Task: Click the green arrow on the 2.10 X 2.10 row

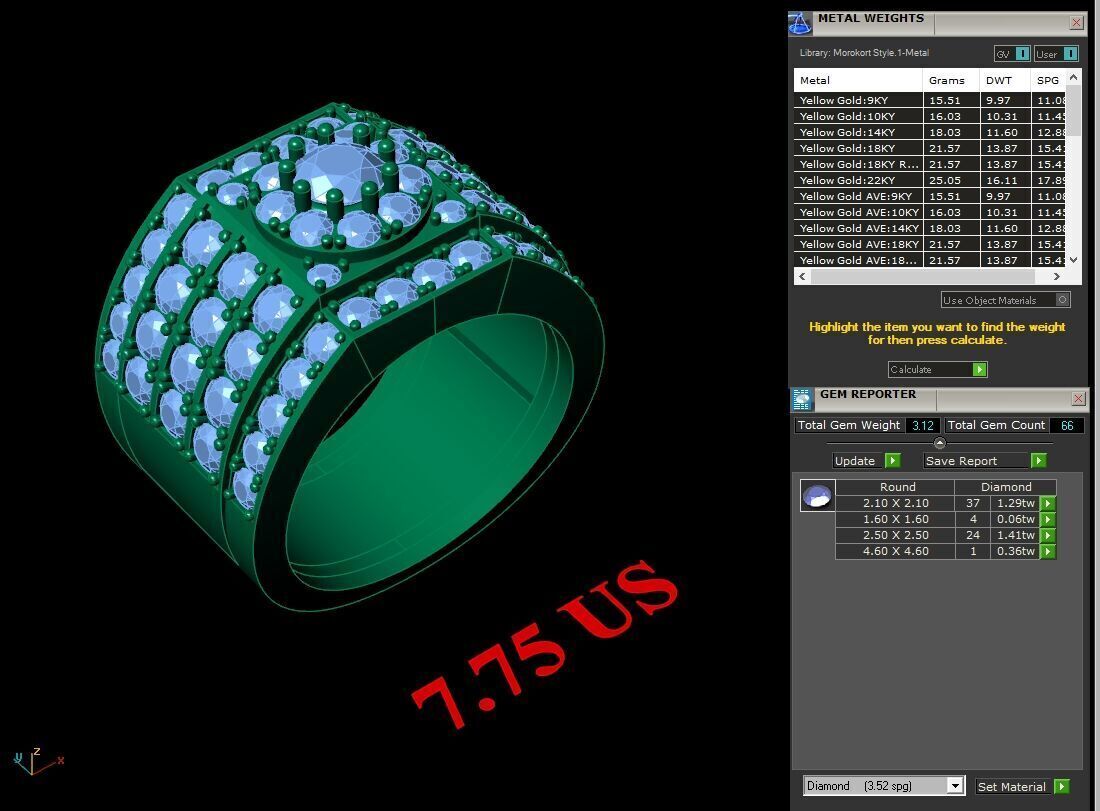Action: pyautogui.click(x=1047, y=503)
